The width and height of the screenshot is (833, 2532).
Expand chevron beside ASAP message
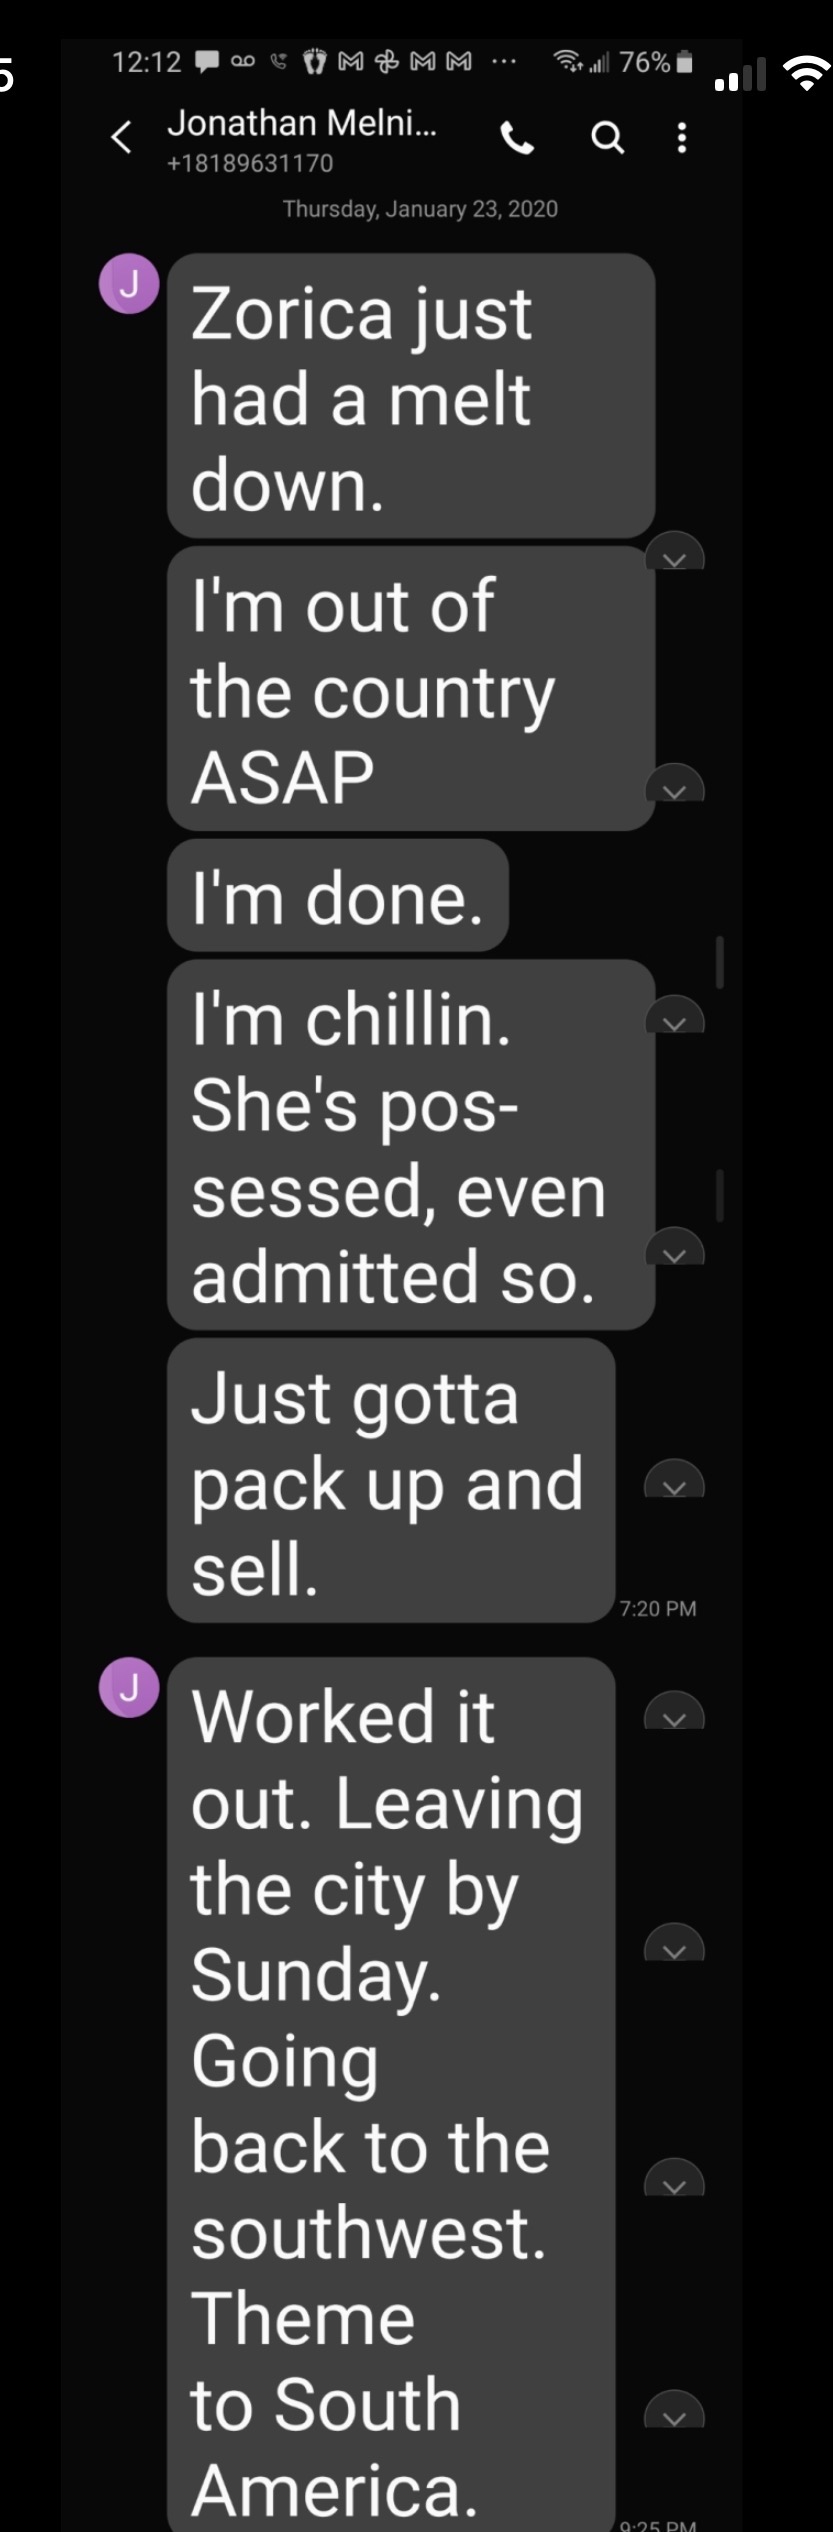click(x=675, y=784)
